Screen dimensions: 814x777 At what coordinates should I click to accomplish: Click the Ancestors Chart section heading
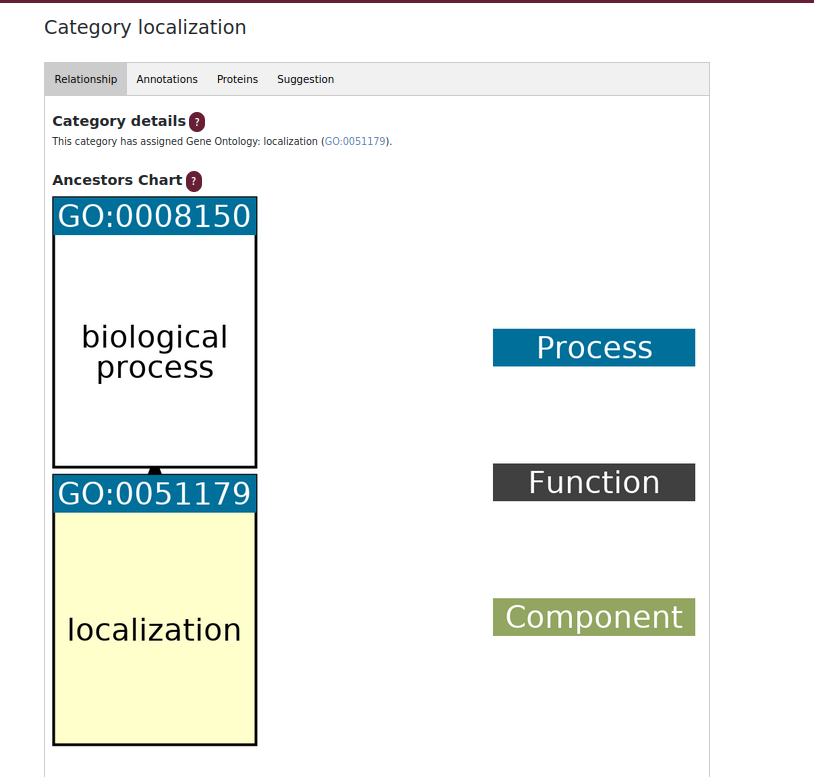(x=117, y=180)
